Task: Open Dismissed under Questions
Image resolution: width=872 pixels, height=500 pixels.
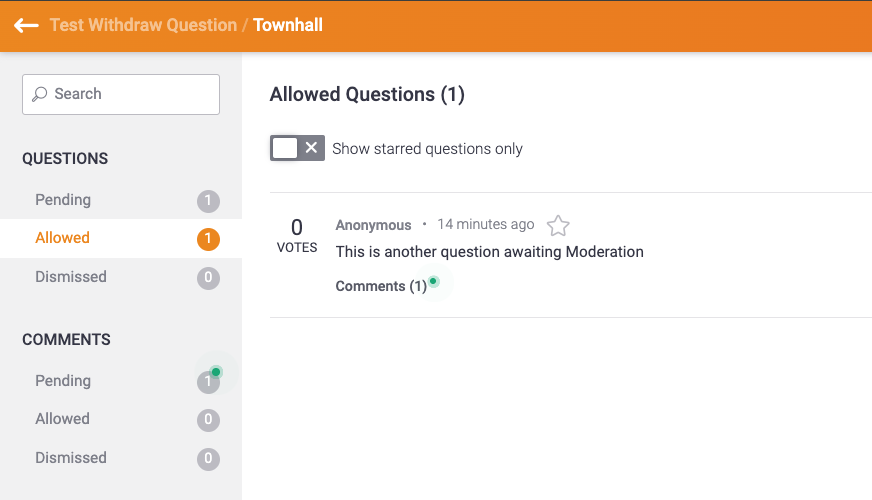Action: pyautogui.click(x=121, y=277)
